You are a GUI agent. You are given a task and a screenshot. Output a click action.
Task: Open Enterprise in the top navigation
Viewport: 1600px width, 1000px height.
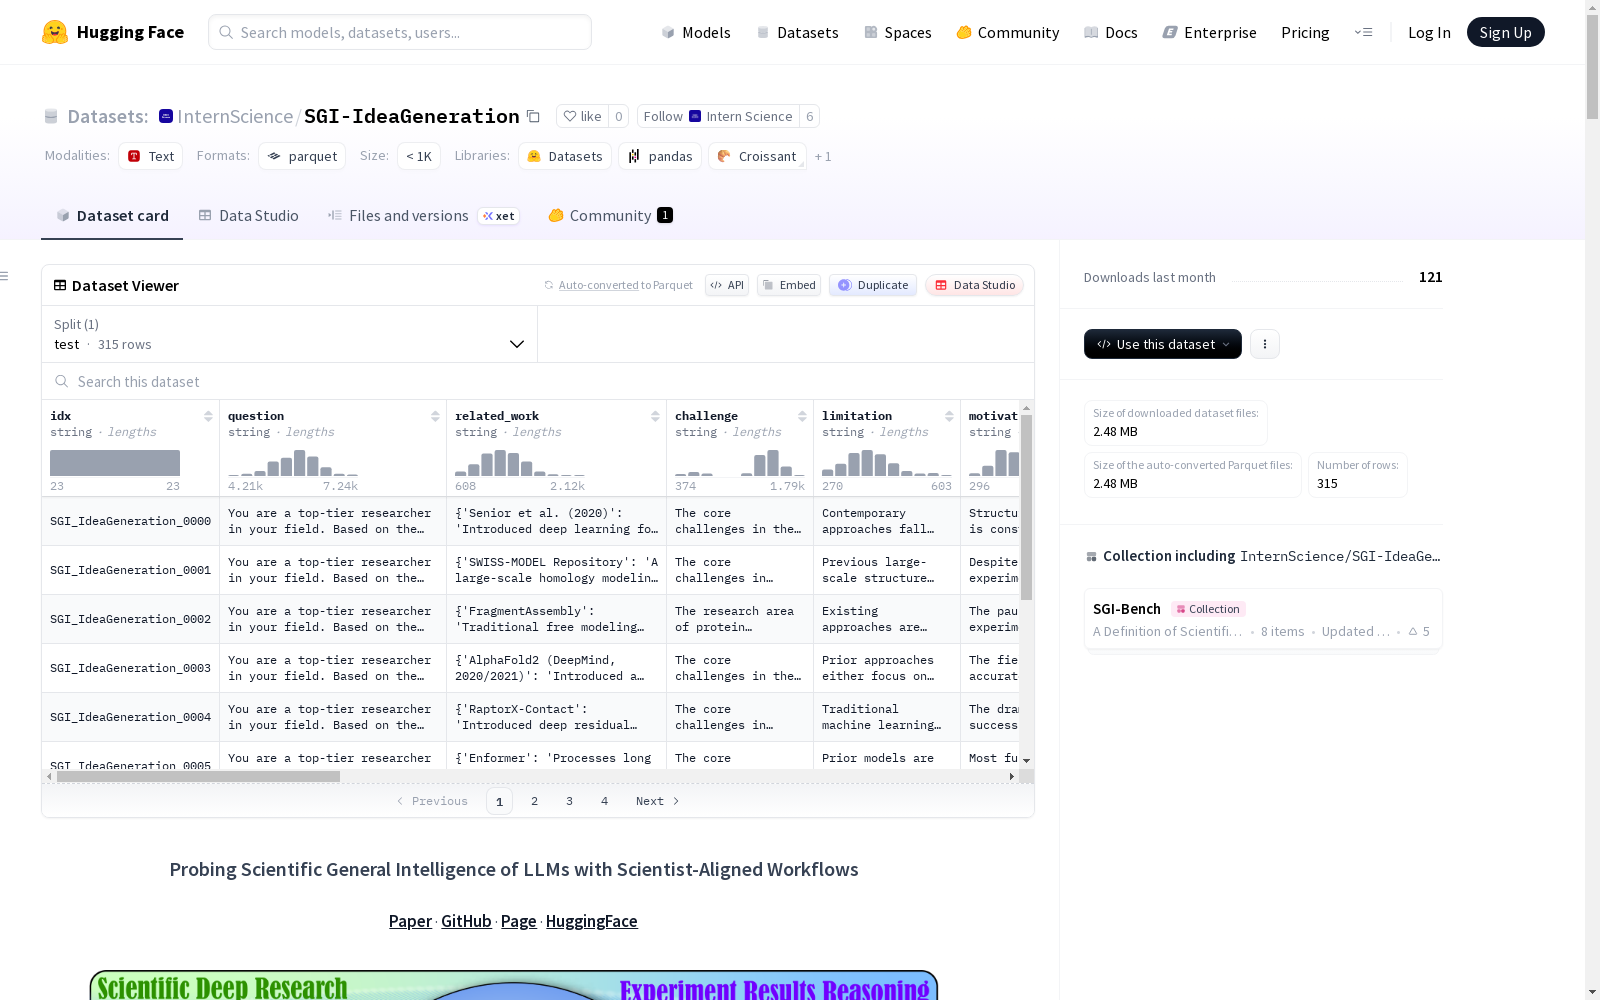1209,32
